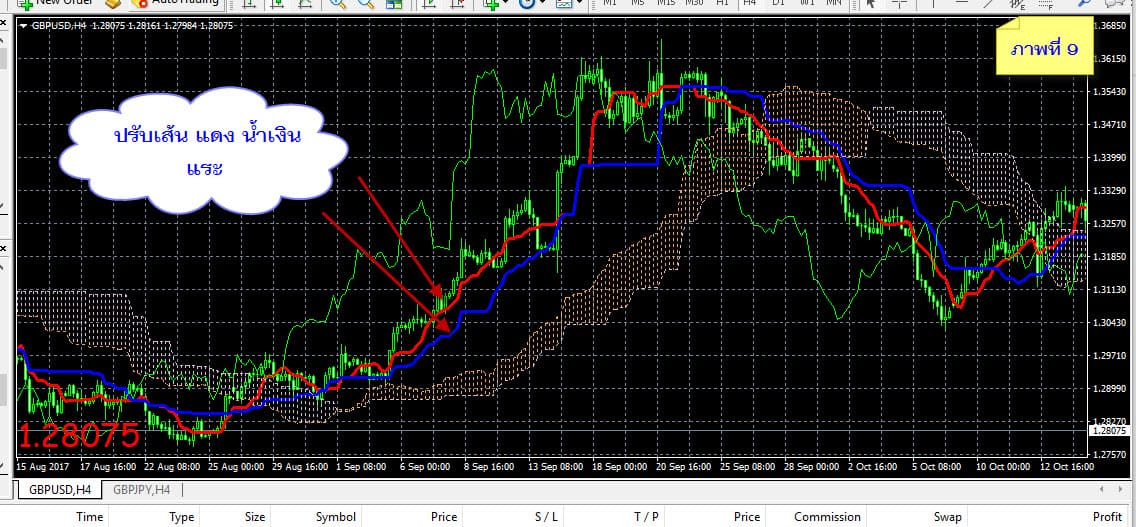Viewport: 1136px width, 527px height.
Task: Click the left chart tabs scroll arrow
Action: click(x=1102, y=490)
